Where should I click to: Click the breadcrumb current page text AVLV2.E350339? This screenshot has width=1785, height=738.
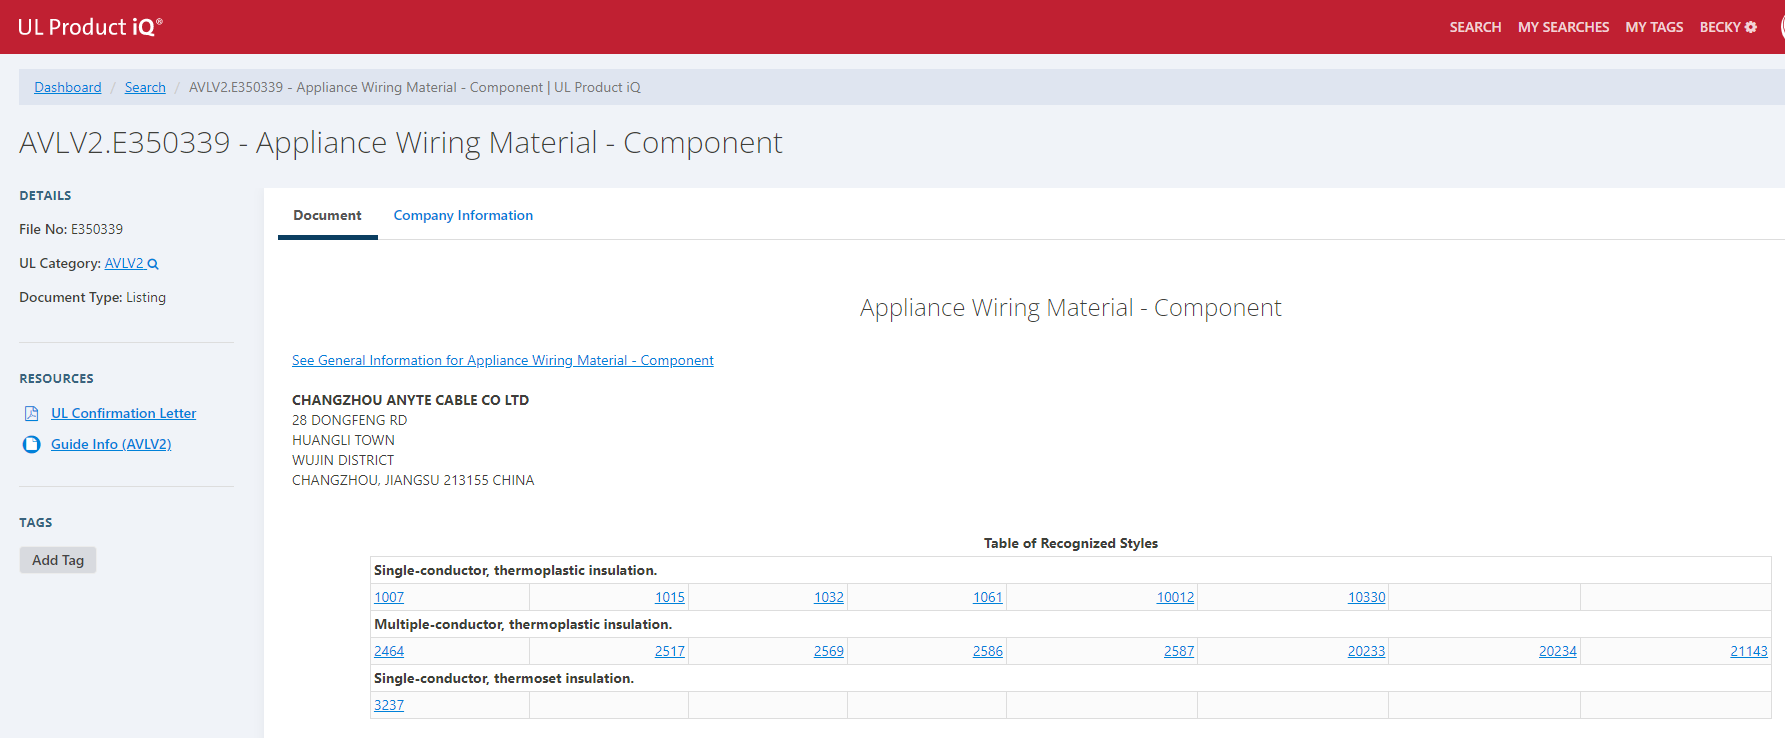[415, 87]
